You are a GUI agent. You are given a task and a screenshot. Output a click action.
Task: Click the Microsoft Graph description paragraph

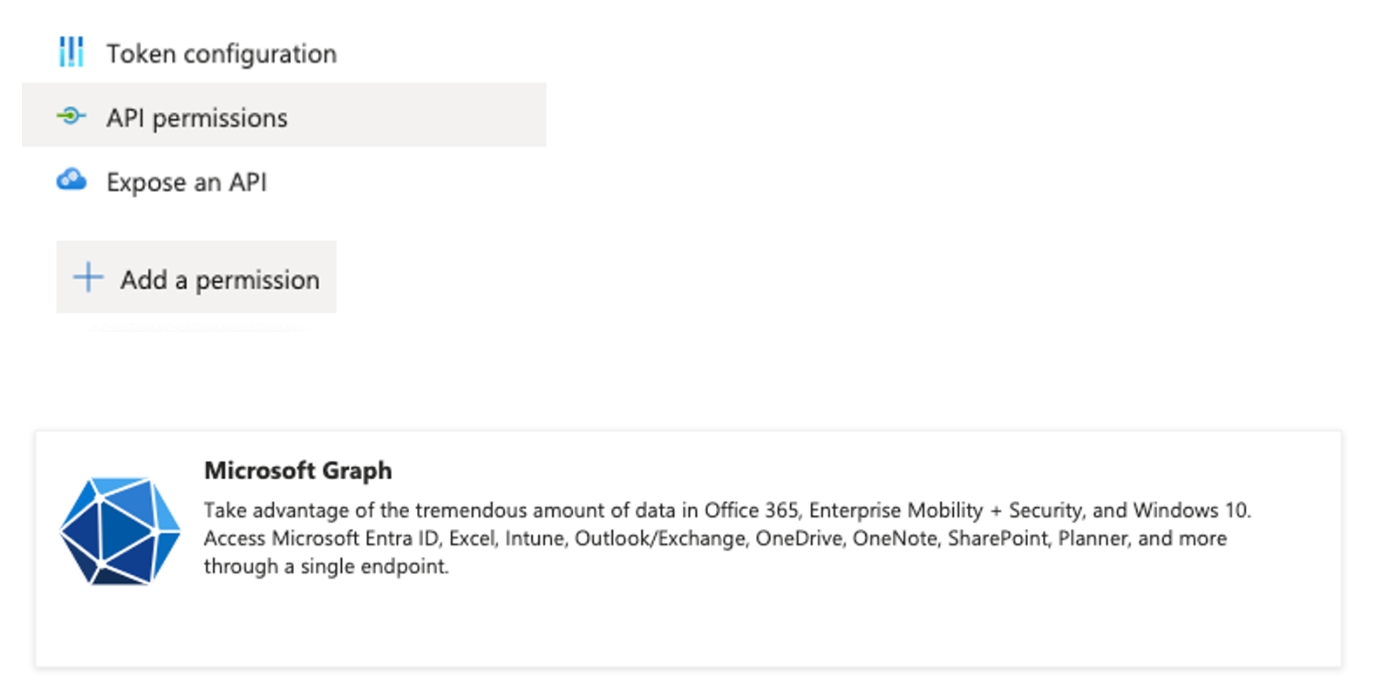click(x=727, y=538)
